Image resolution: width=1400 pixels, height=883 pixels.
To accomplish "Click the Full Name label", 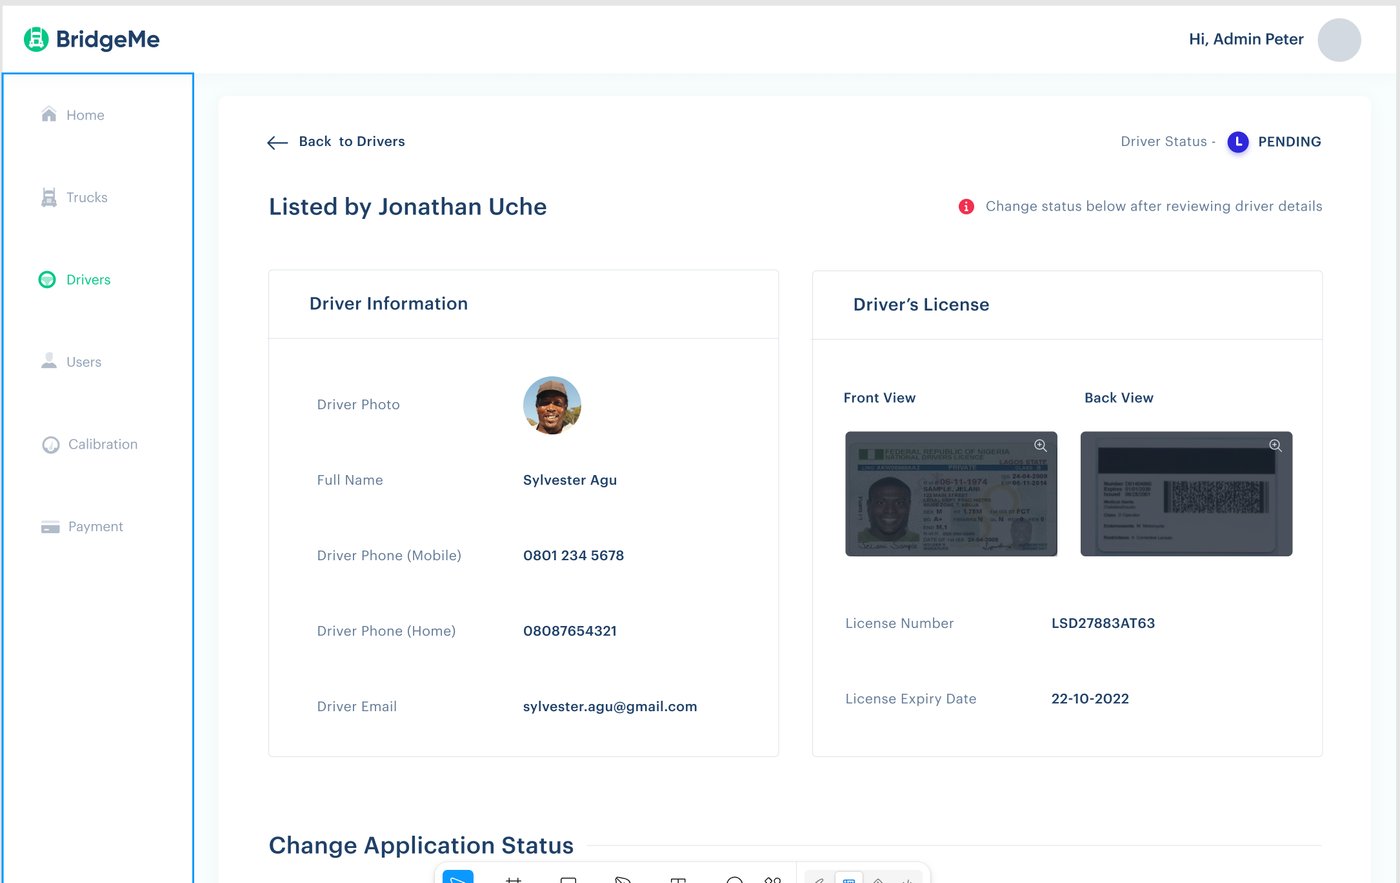I will point(350,480).
